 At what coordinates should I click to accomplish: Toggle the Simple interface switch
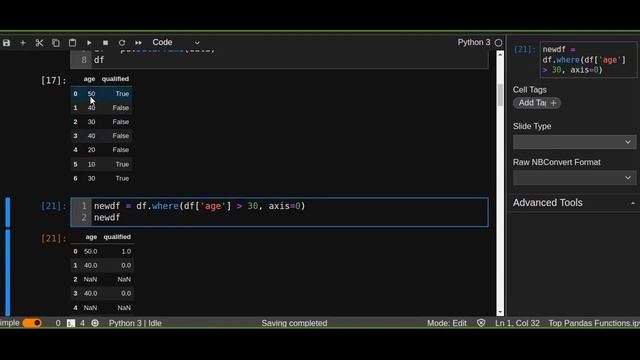click(32, 323)
